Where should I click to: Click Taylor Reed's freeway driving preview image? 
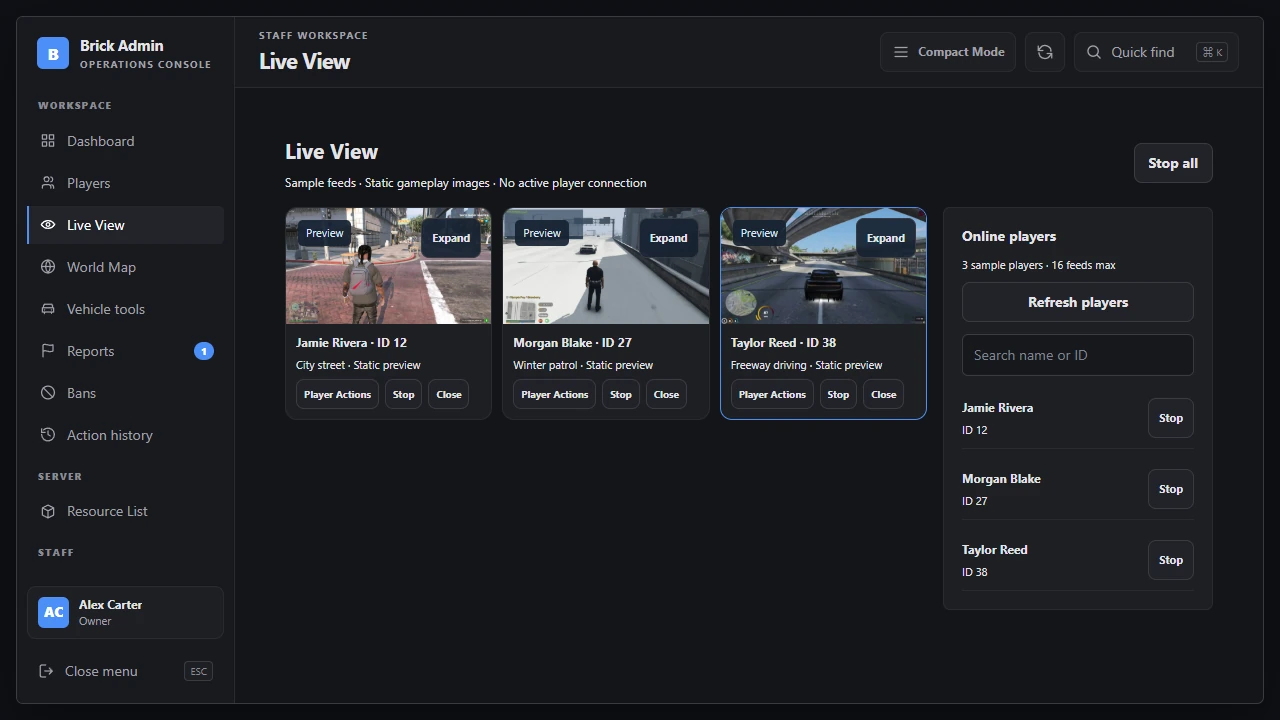pos(823,266)
